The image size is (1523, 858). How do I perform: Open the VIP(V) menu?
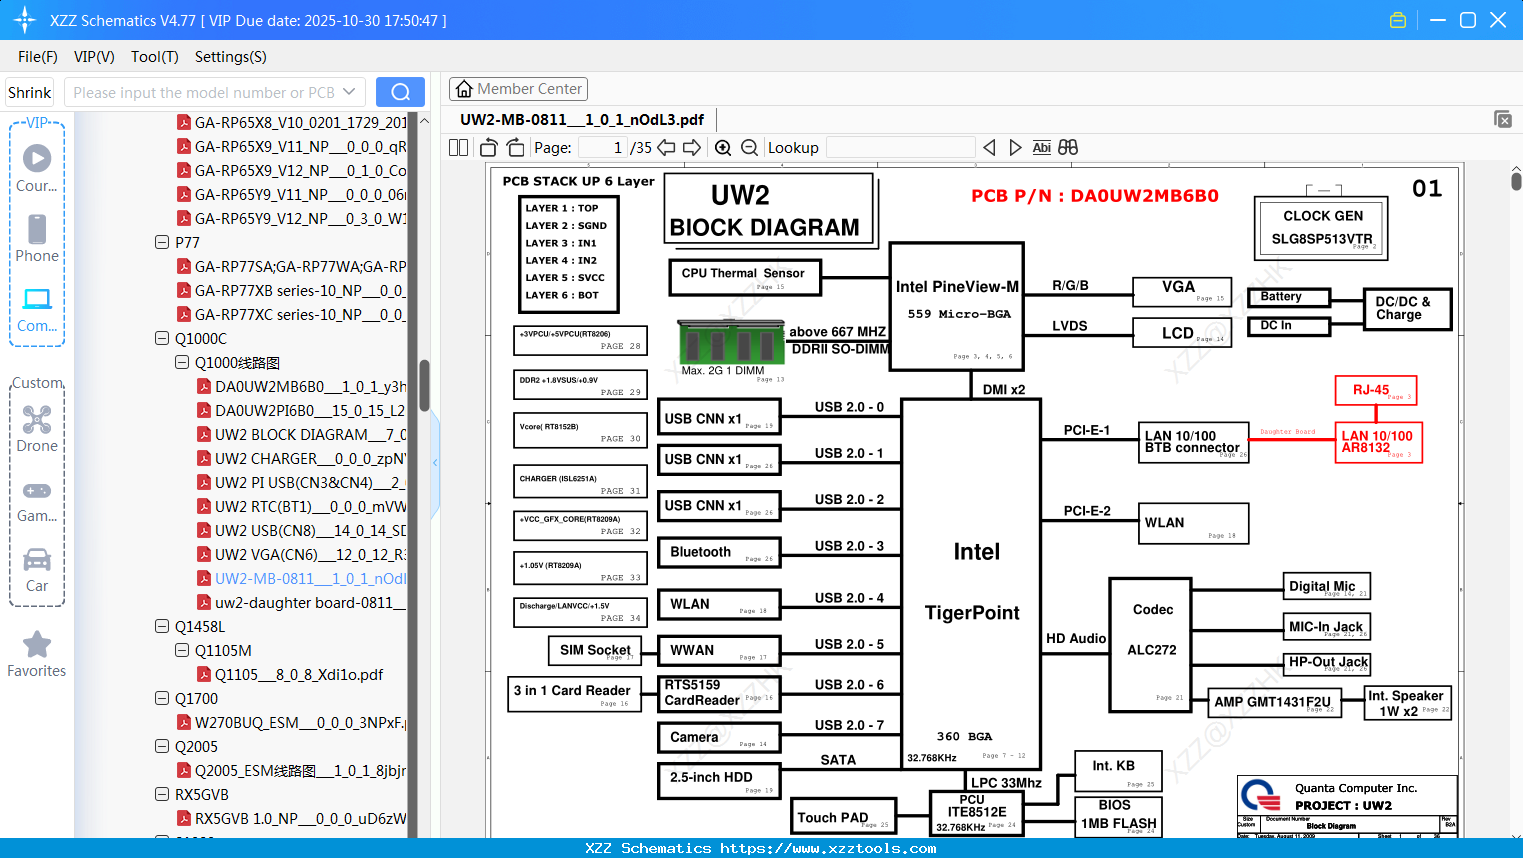coord(94,57)
